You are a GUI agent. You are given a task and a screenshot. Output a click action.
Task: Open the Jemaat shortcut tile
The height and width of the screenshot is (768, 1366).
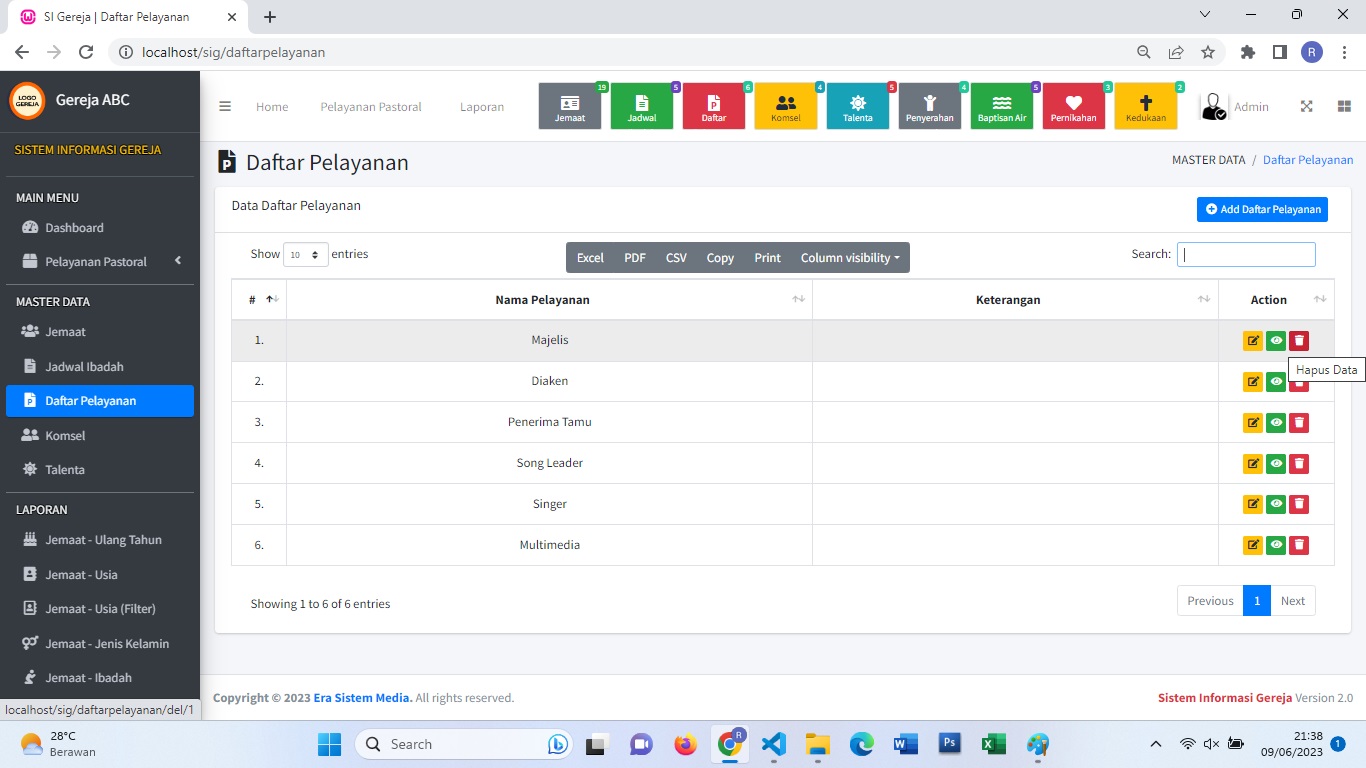(x=570, y=107)
